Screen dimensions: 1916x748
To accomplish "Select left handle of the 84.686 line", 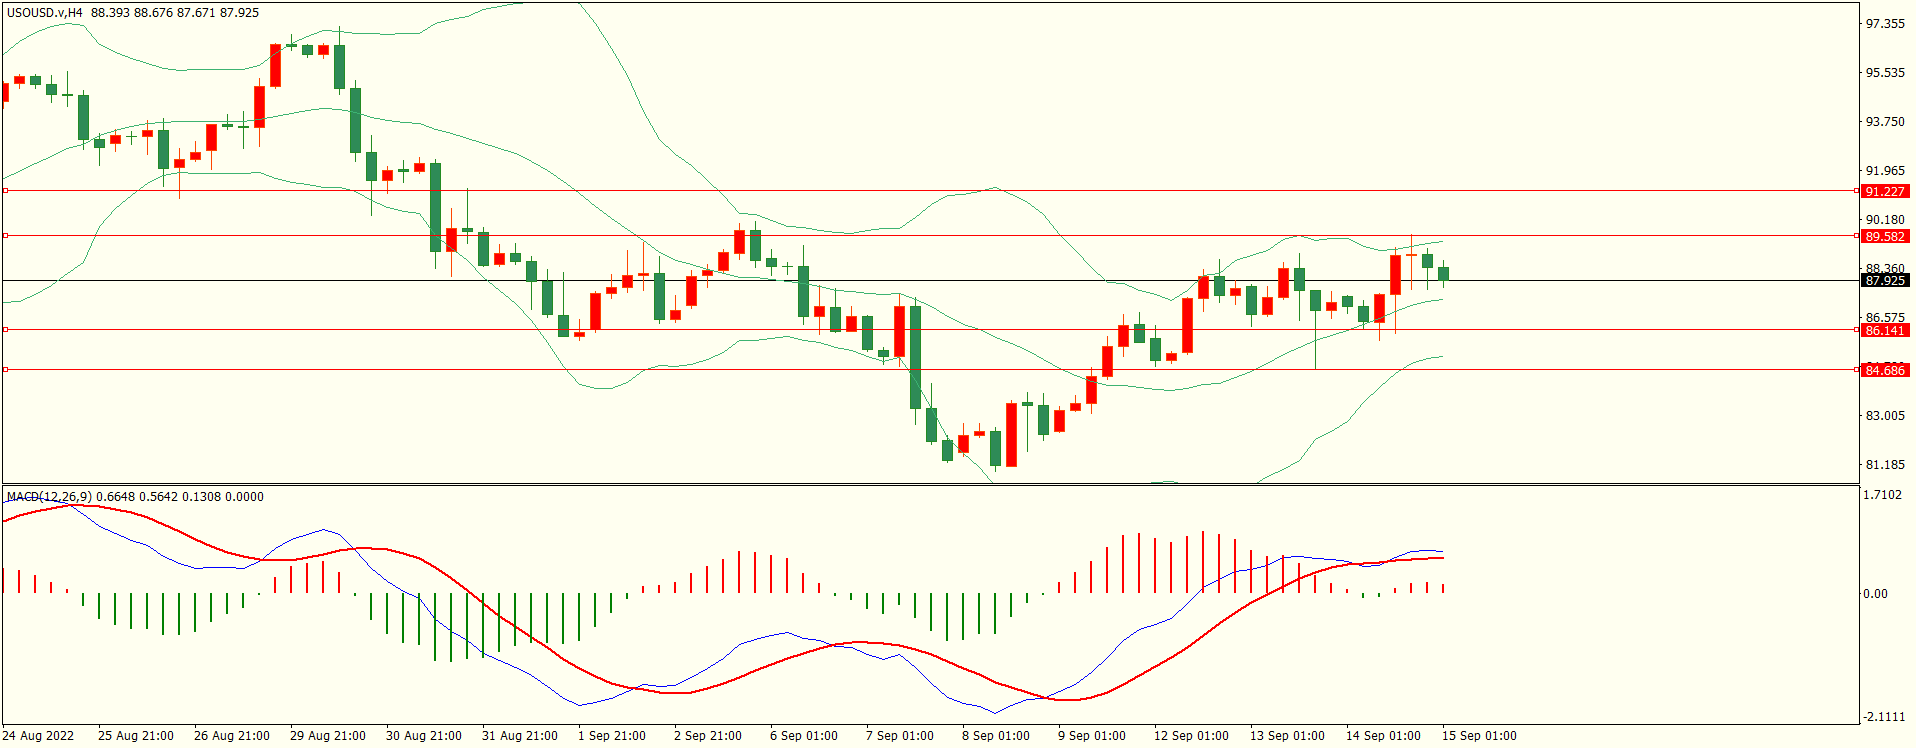I will [x=6, y=370].
